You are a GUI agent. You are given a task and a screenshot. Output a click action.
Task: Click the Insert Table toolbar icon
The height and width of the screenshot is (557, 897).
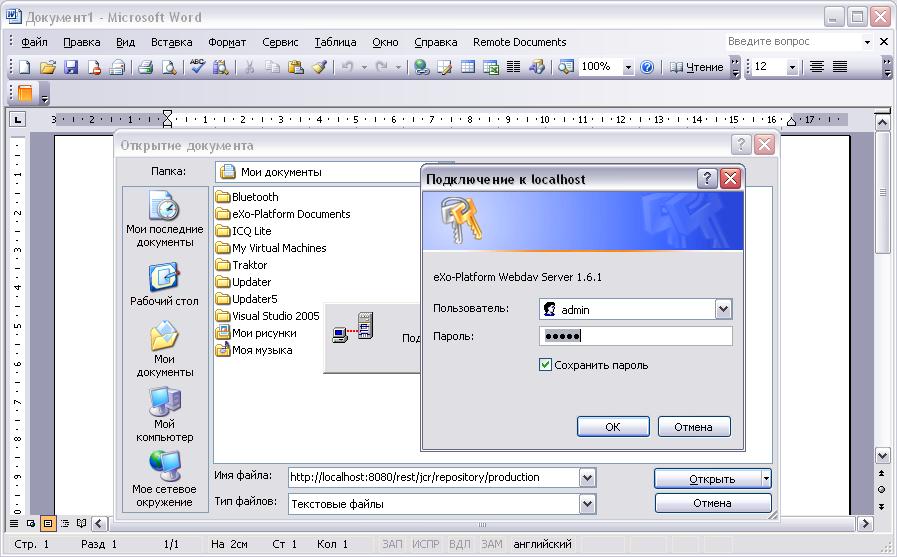[467, 67]
